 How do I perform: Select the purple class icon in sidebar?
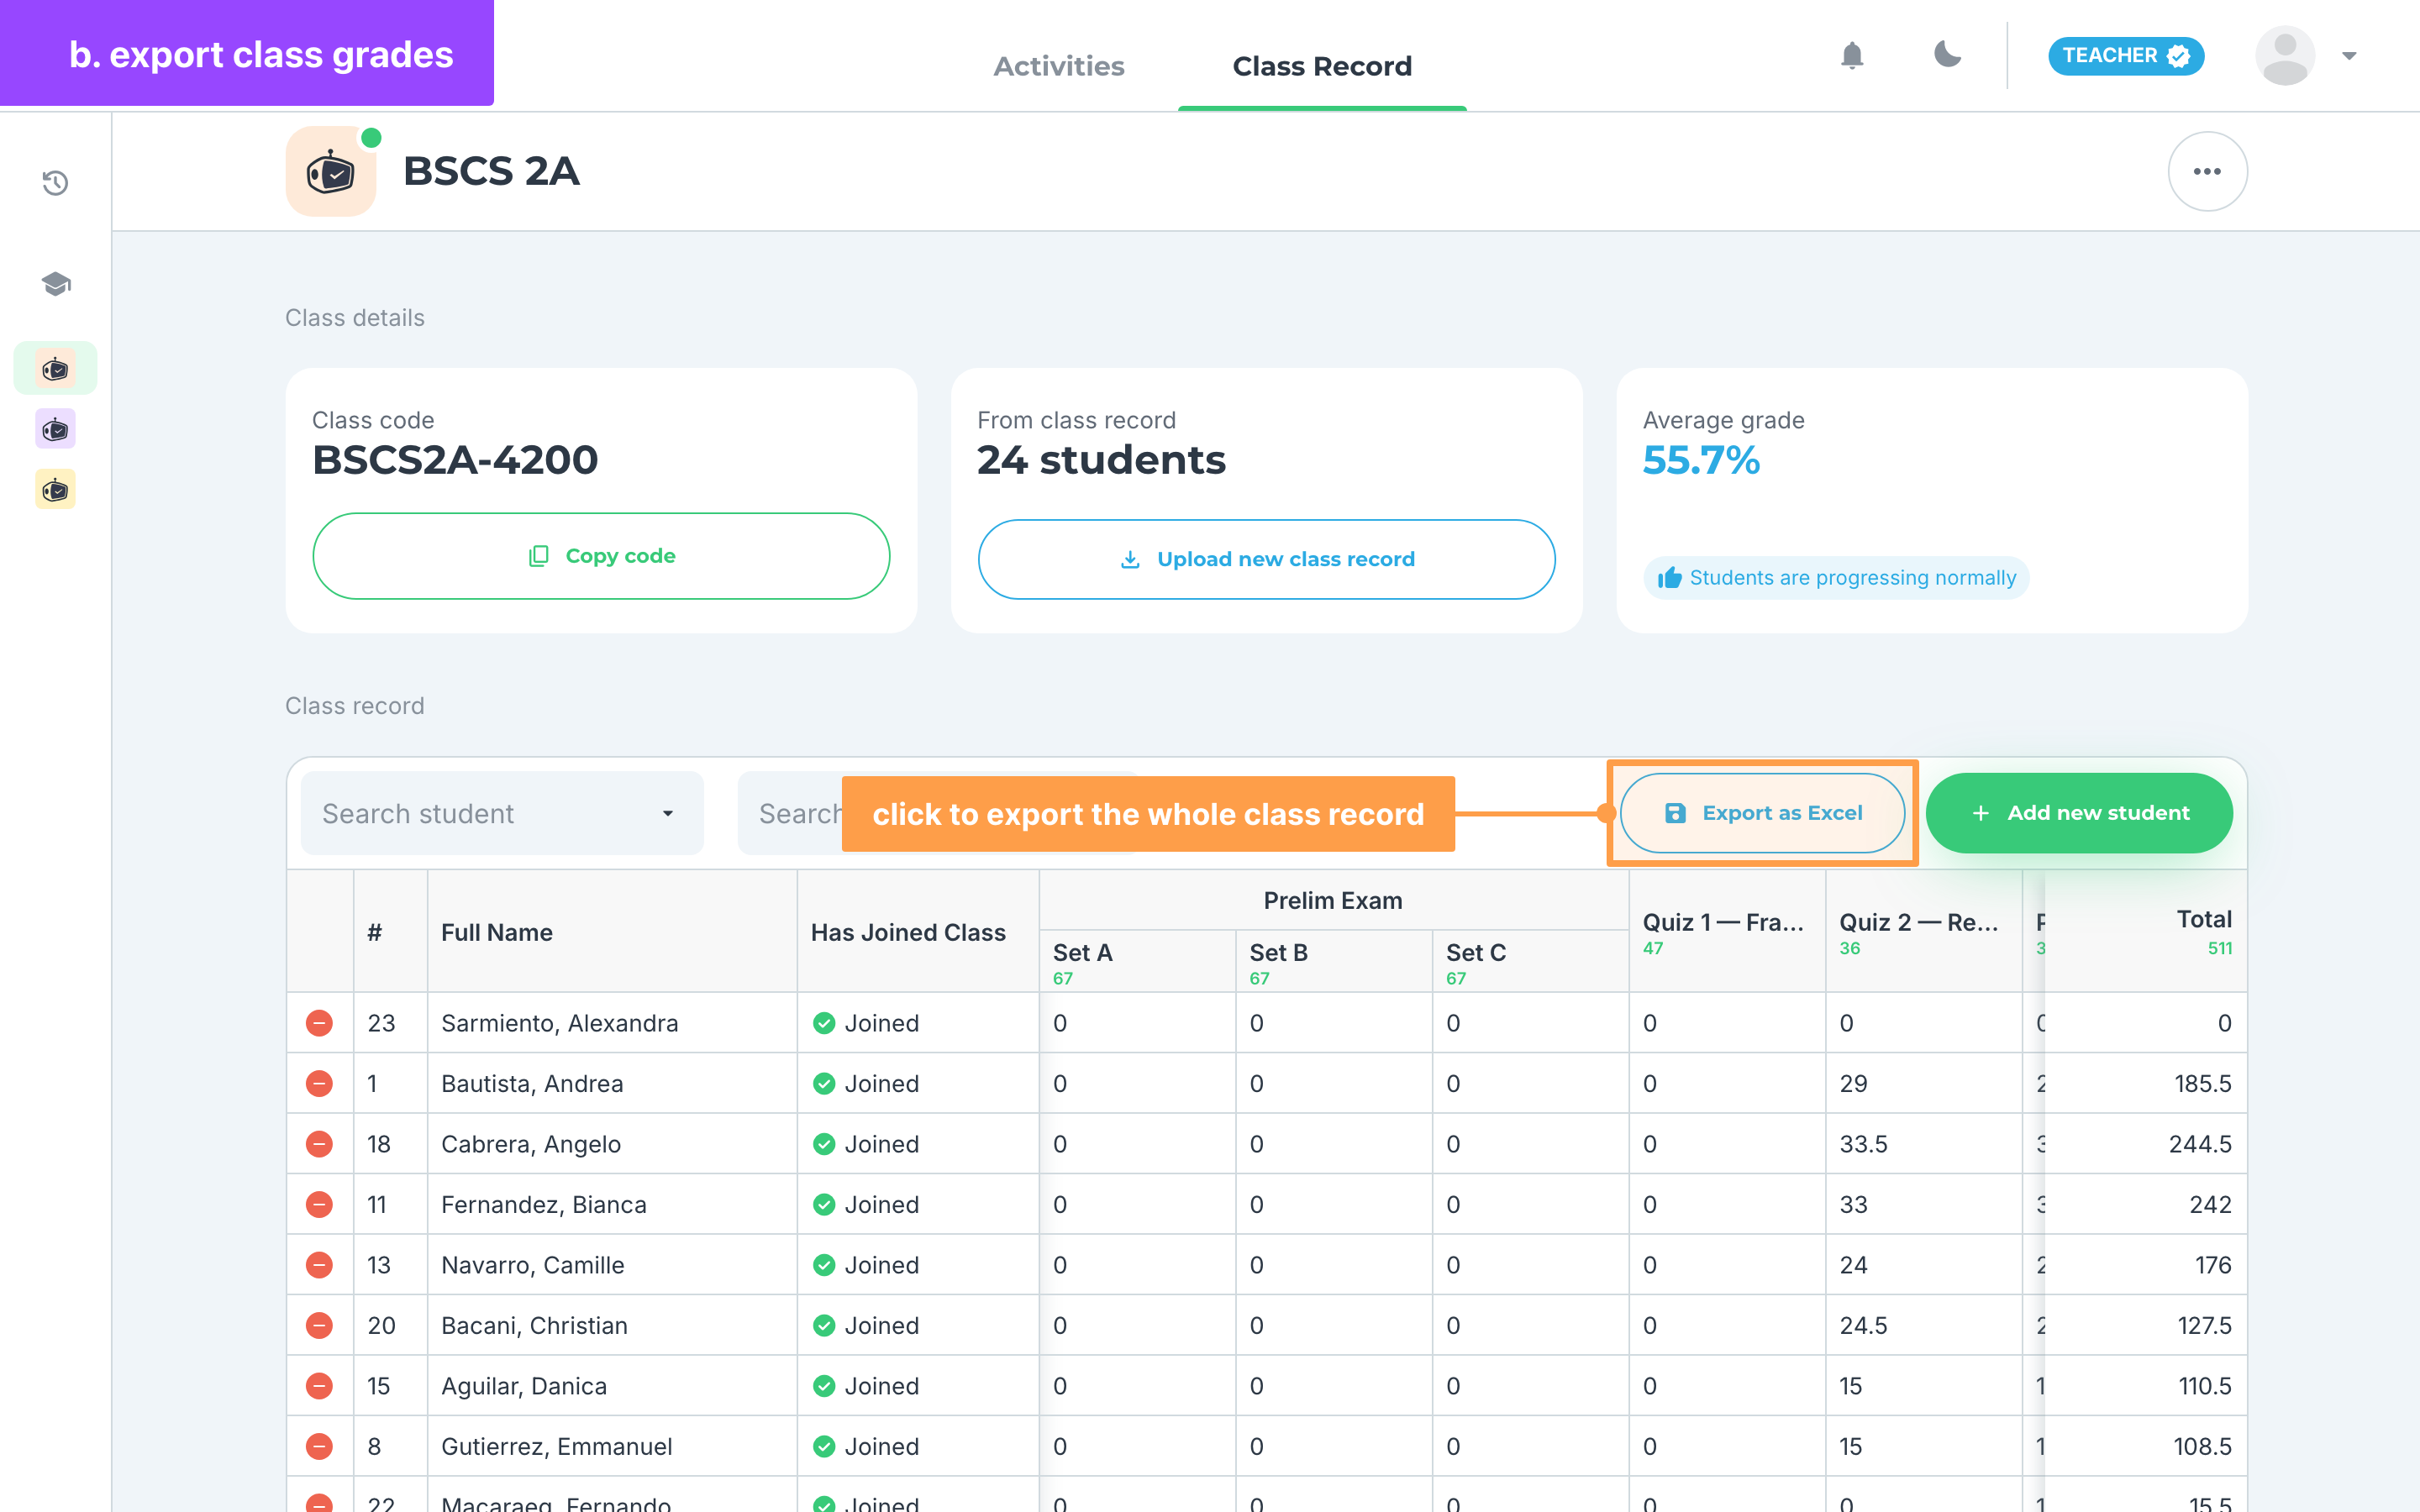click(56, 429)
